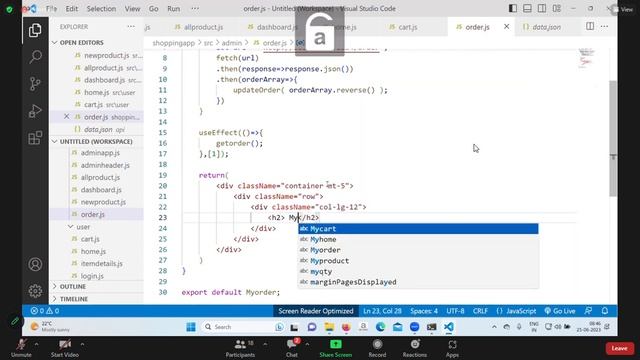The width and height of the screenshot is (640, 360).
Task: Open the Source Control view
Action: coord(35,84)
